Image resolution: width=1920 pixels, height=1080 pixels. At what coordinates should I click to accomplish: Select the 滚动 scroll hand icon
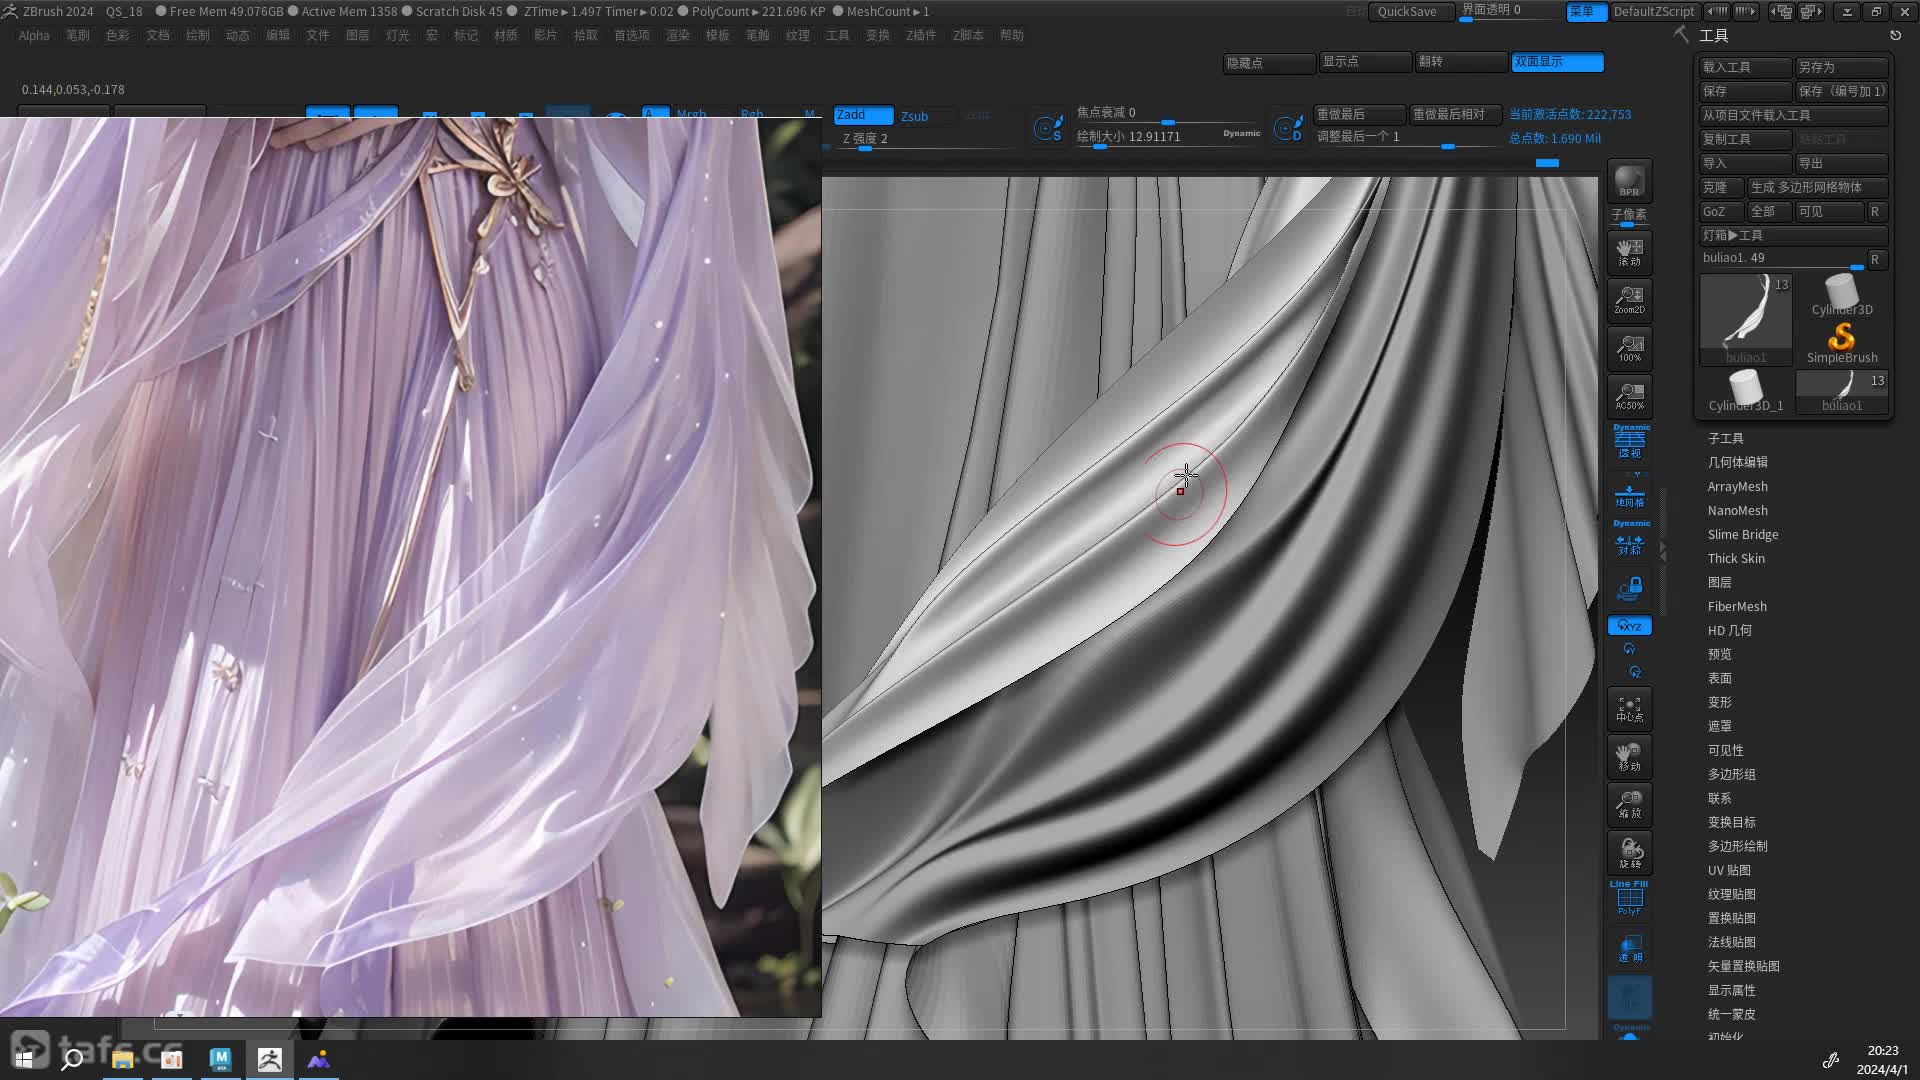click(x=1629, y=252)
